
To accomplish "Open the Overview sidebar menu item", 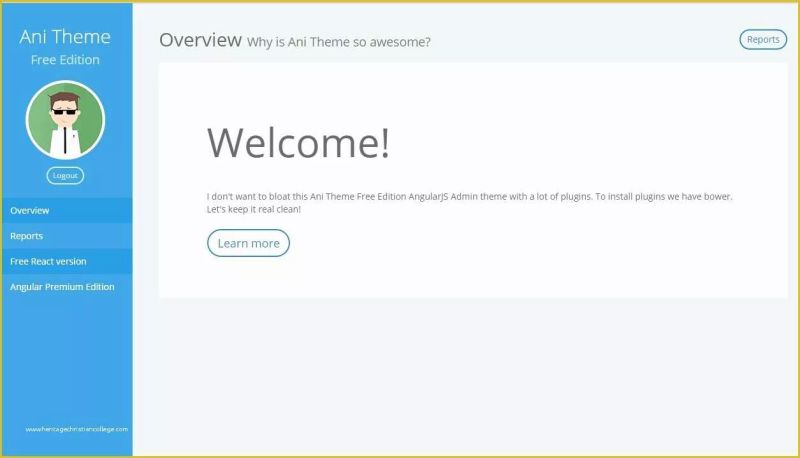I will (x=67, y=210).
